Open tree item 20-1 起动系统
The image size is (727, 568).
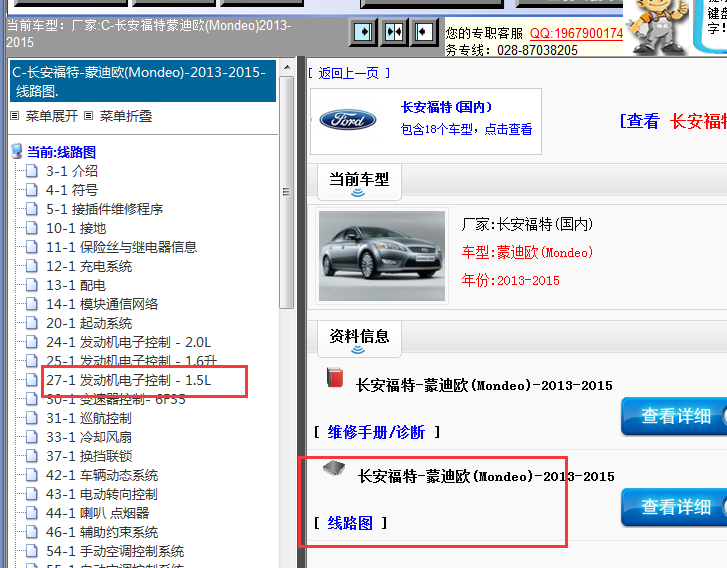[x=89, y=323]
